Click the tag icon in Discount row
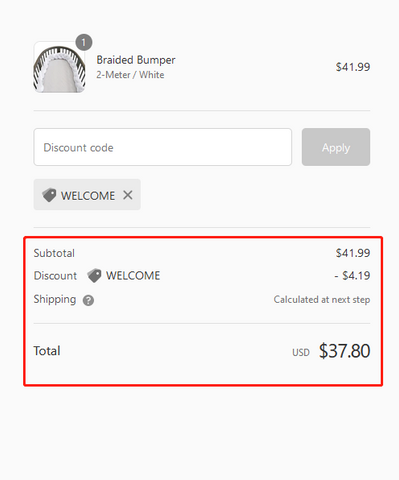Screen dimensions: 399x480 tap(94, 276)
